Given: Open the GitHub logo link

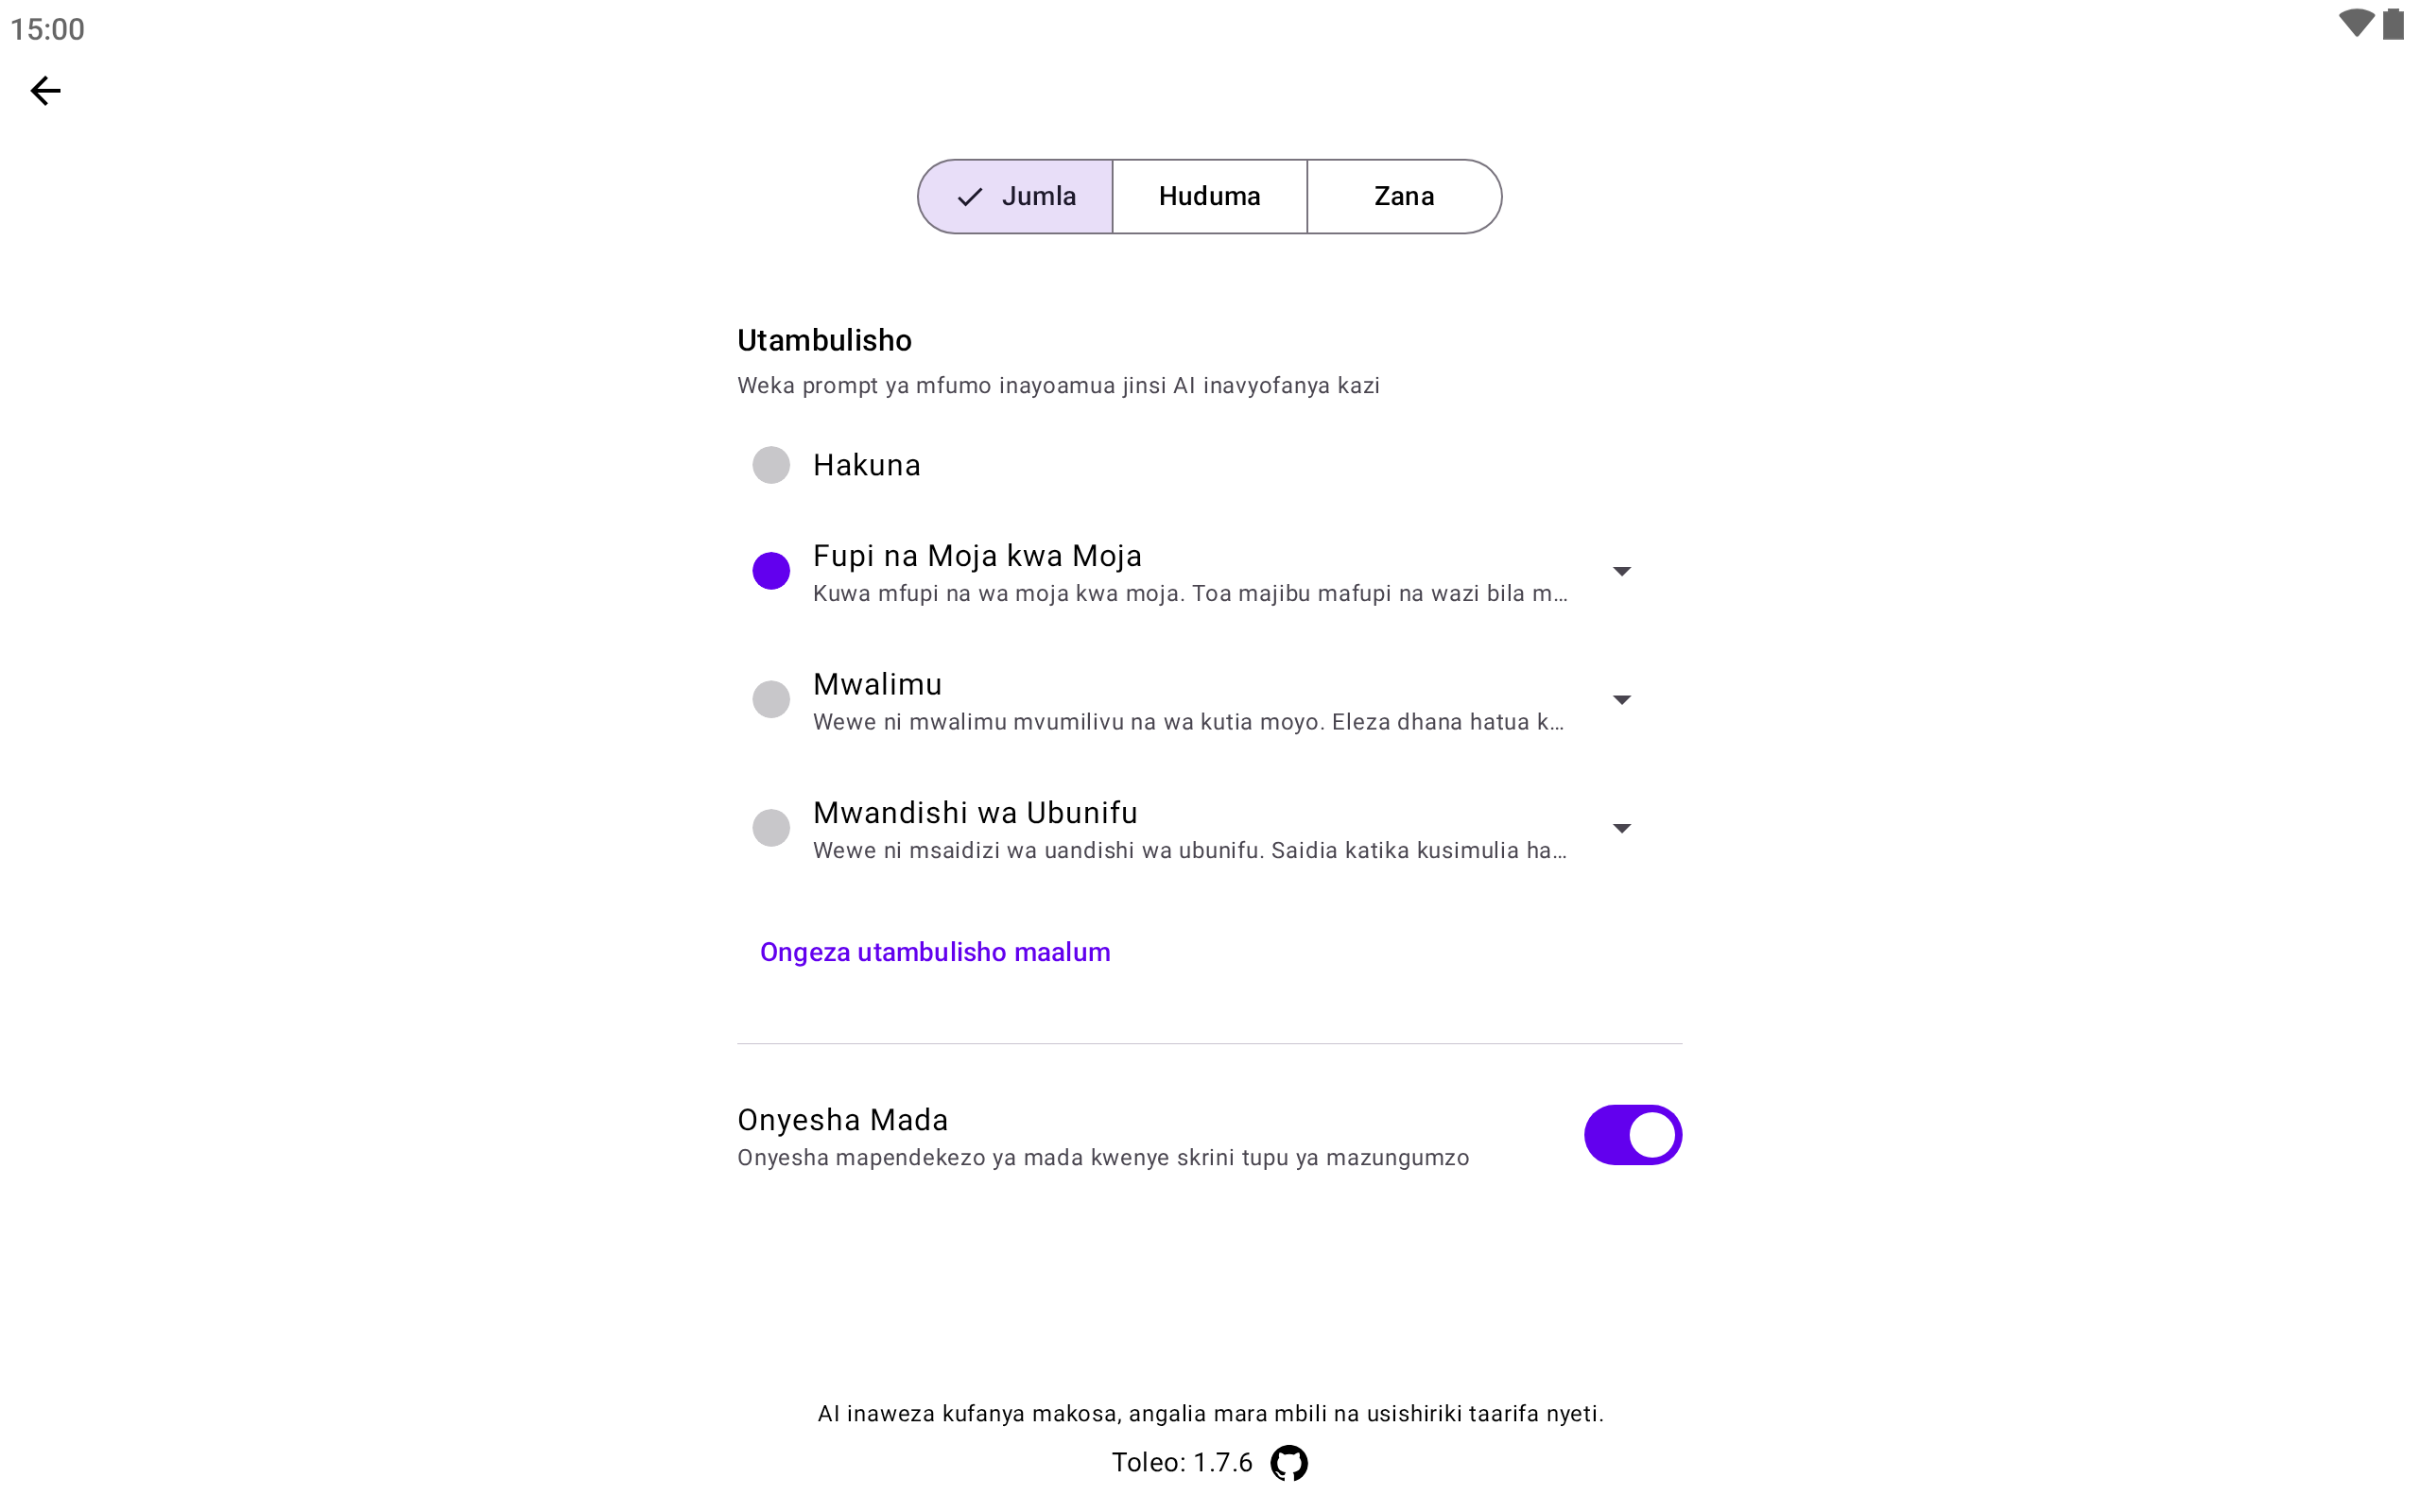Looking at the screenshot, I should [x=1288, y=1462].
